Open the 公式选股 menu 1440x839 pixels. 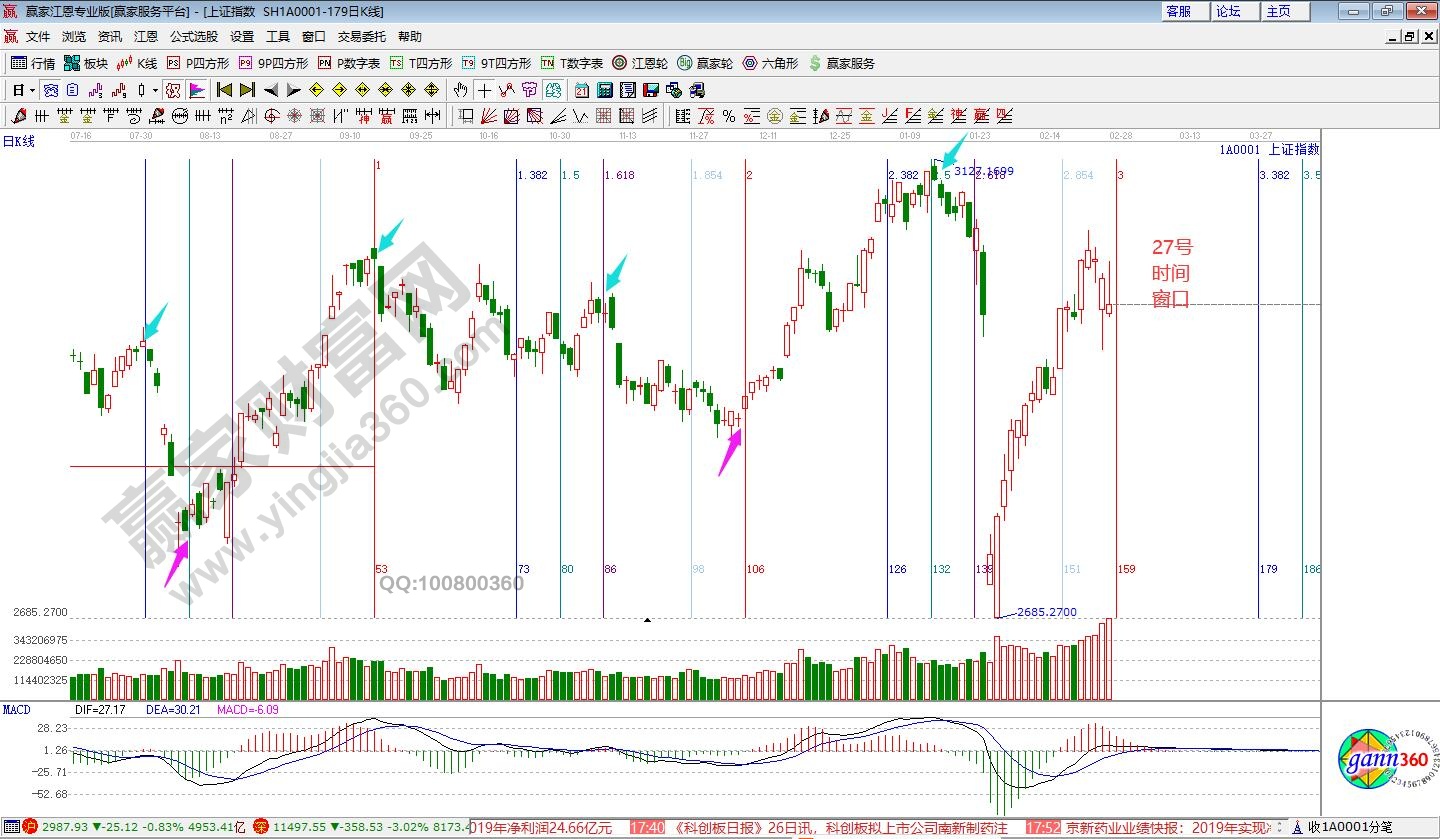coord(193,37)
